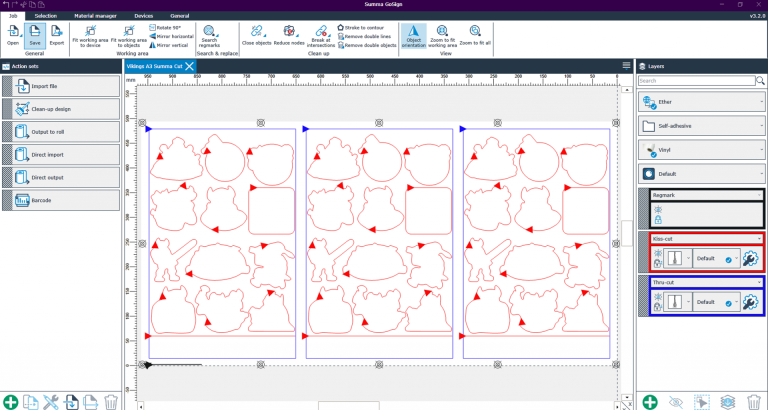This screenshot has height=410, width=768.
Task: Expand the Self-adhesive material dropdown
Action: coord(760,126)
